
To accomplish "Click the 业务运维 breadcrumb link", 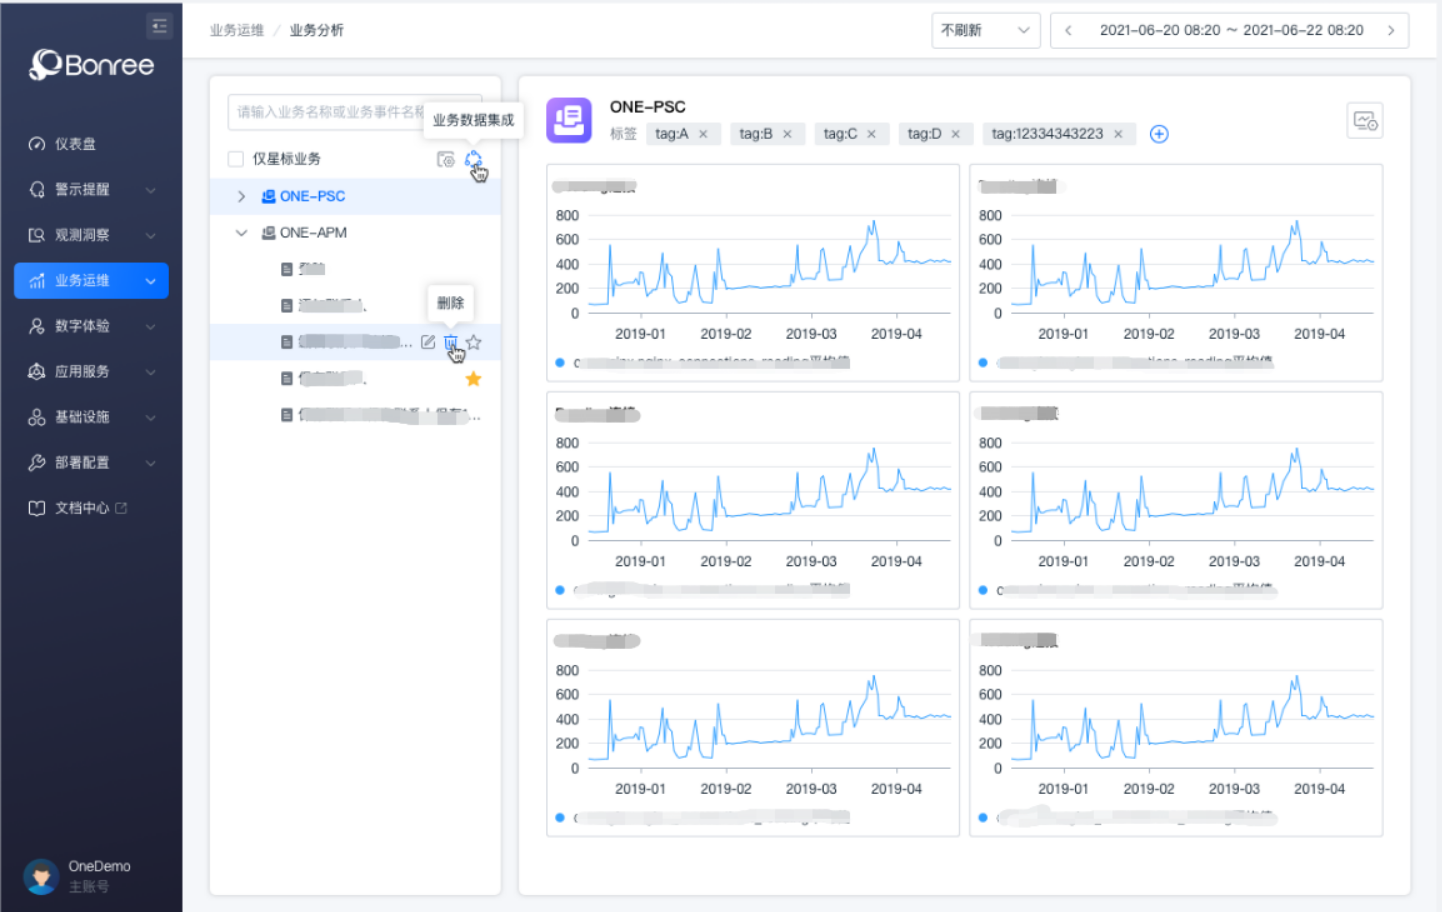I will [237, 30].
